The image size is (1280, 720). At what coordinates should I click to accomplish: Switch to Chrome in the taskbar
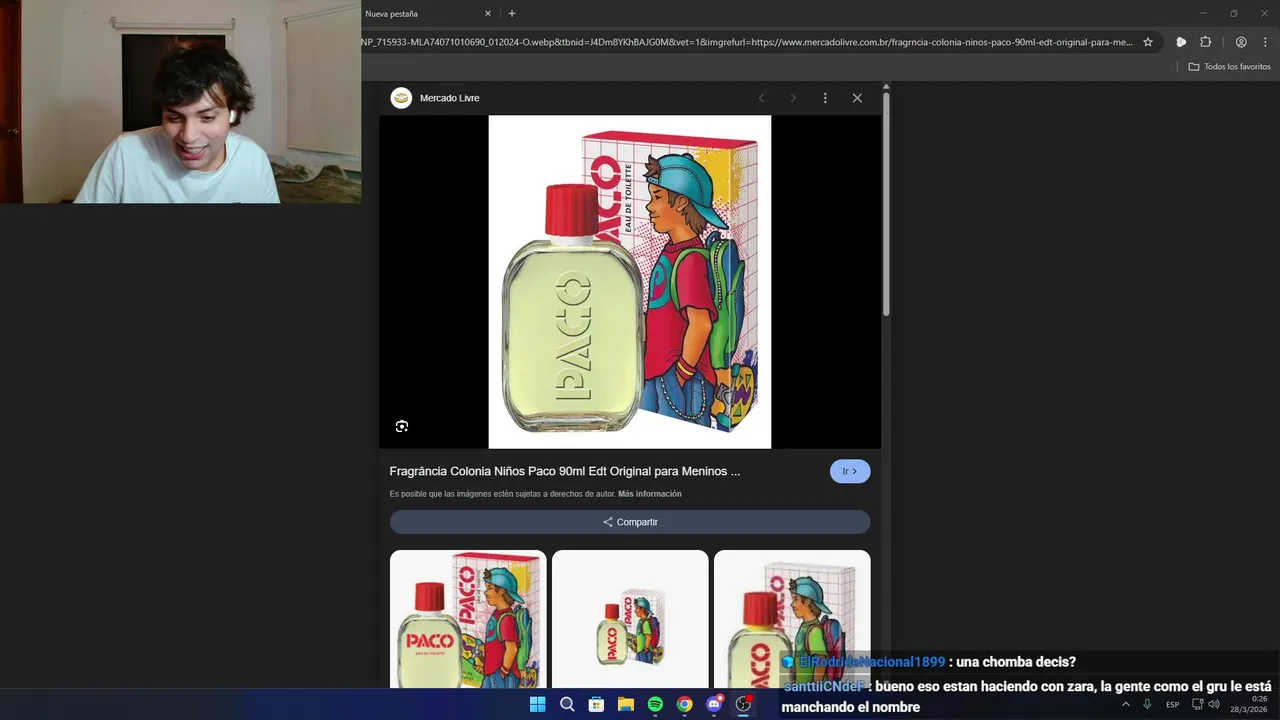(x=684, y=704)
